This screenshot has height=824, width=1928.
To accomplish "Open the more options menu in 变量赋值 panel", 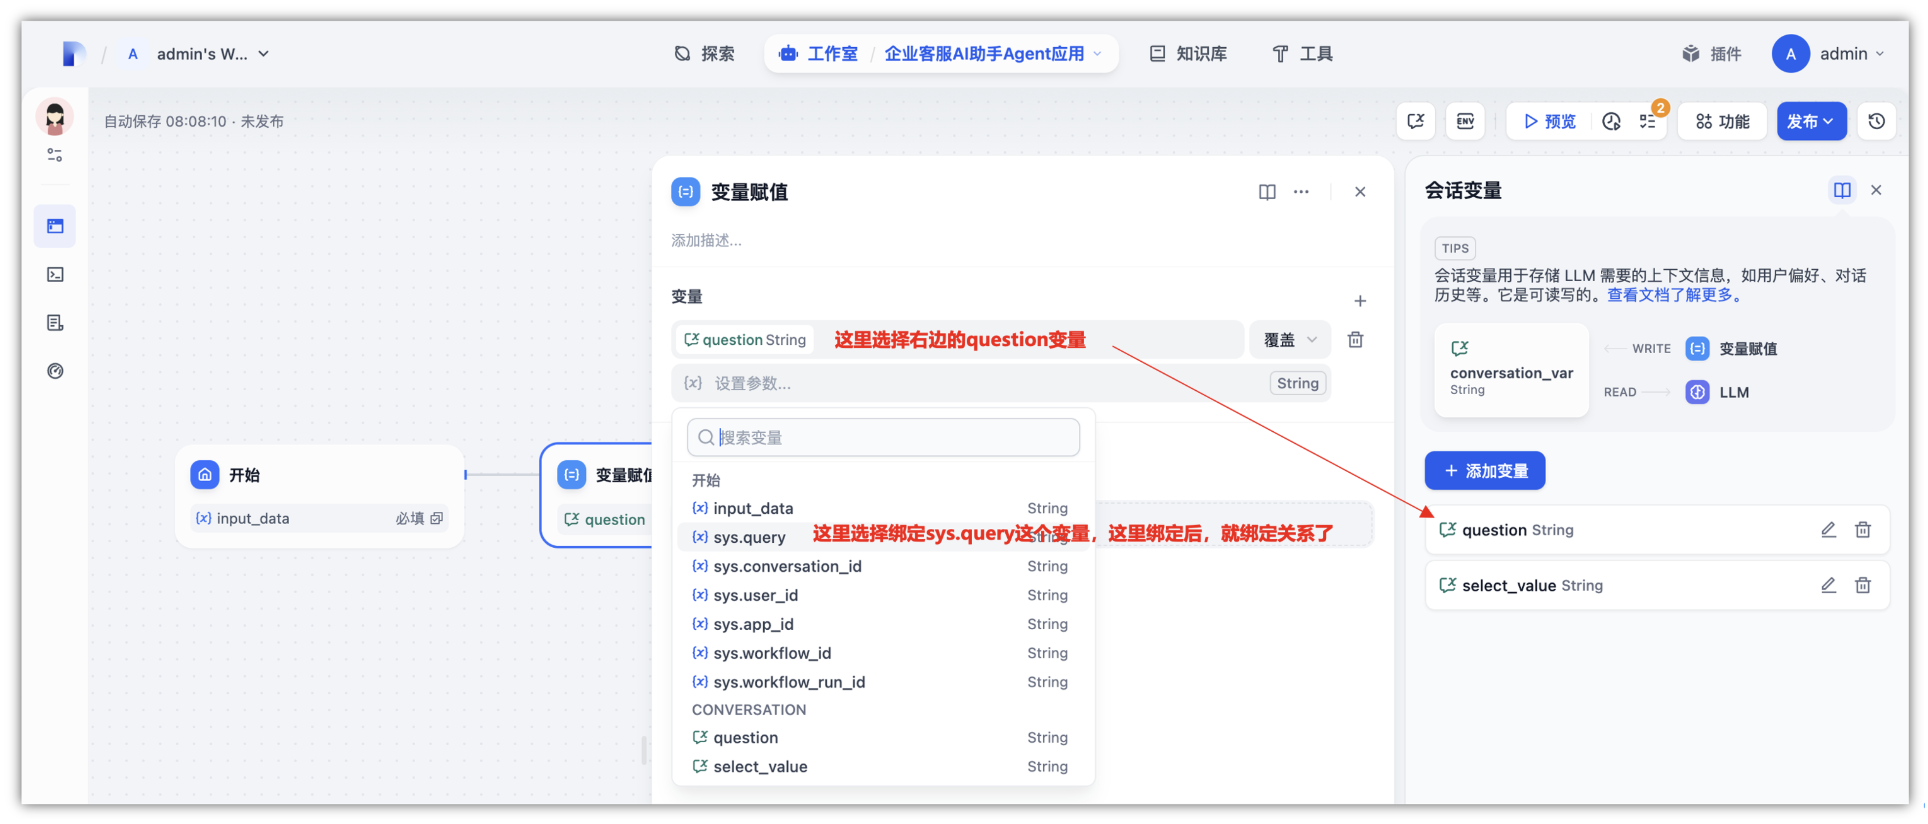I will pyautogui.click(x=1301, y=192).
